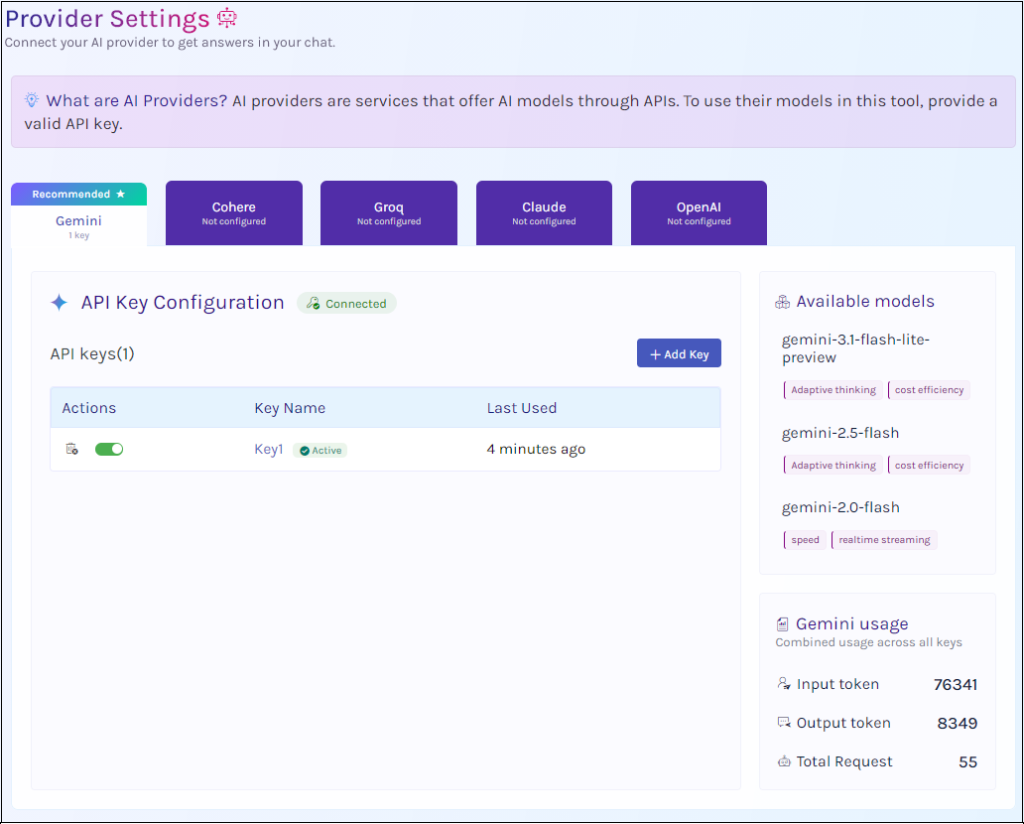Click the Output token value 8349
The image size is (1024, 824).
pos(957,723)
